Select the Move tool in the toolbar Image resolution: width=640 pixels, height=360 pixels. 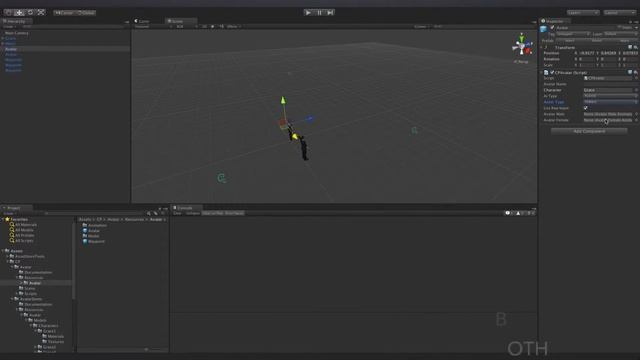19,12
